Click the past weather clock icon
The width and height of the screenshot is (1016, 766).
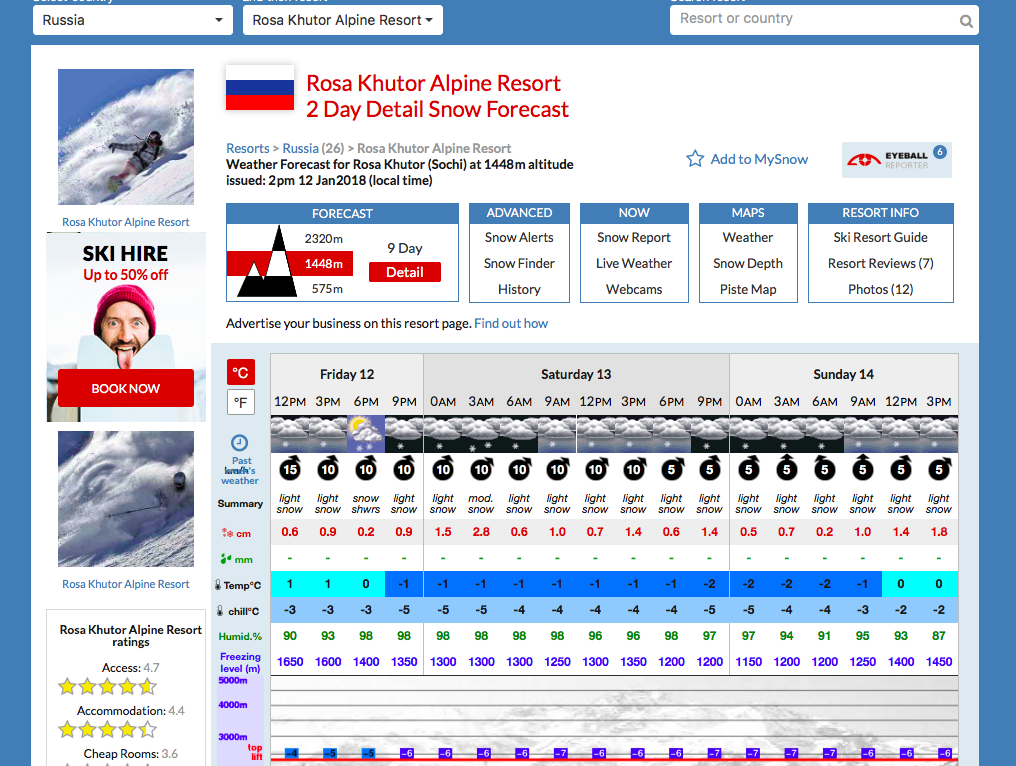click(240, 443)
